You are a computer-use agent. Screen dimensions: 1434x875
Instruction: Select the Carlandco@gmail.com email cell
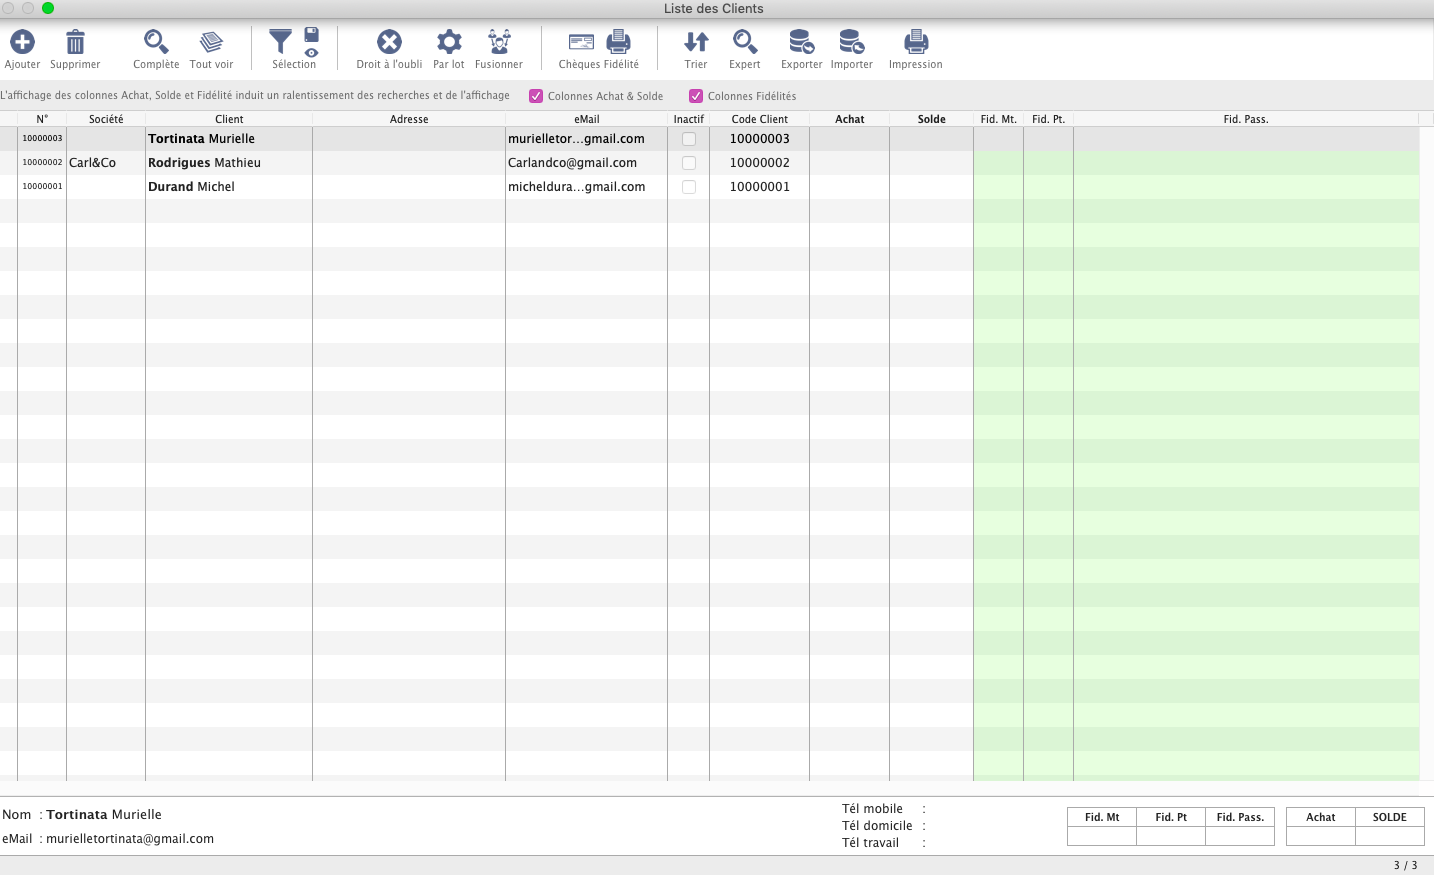tap(572, 163)
